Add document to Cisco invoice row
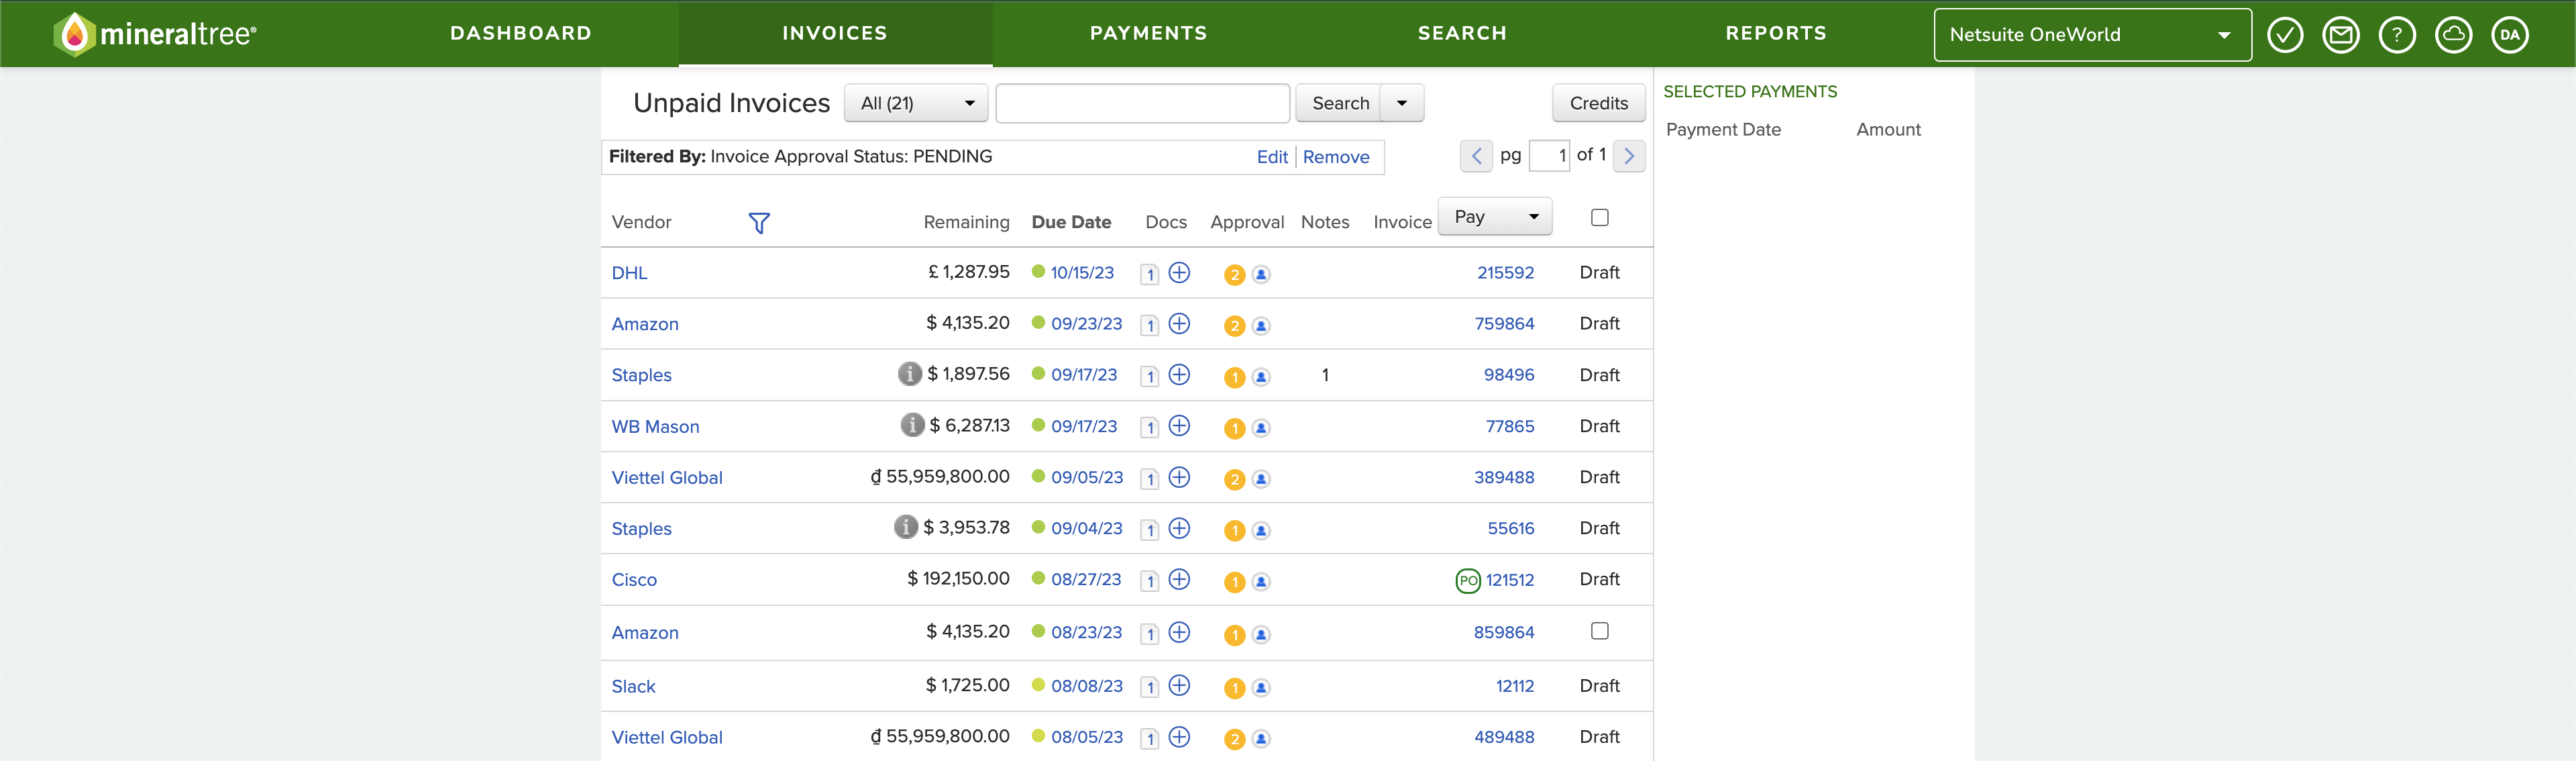This screenshot has height=761, width=2576. (x=1179, y=580)
